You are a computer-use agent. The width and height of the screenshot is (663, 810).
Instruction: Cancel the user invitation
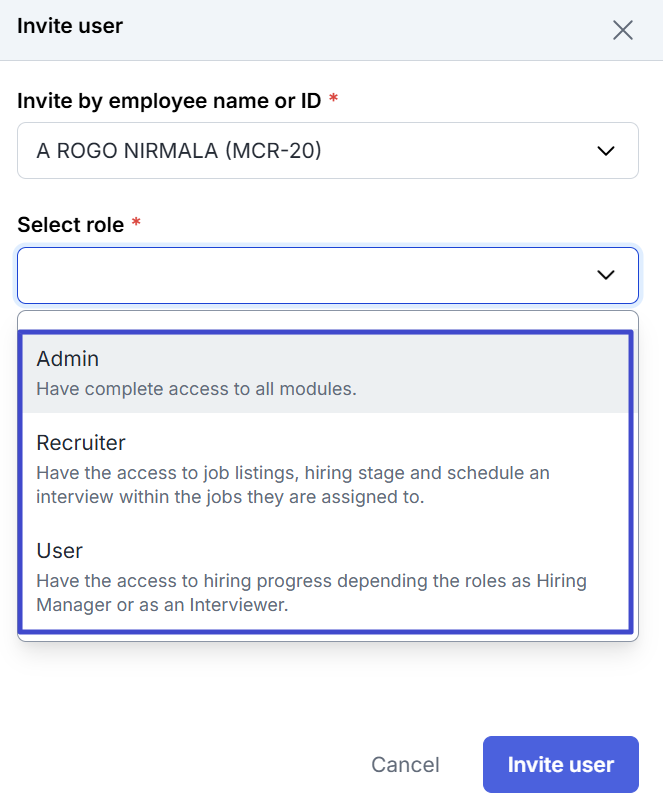point(405,765)
